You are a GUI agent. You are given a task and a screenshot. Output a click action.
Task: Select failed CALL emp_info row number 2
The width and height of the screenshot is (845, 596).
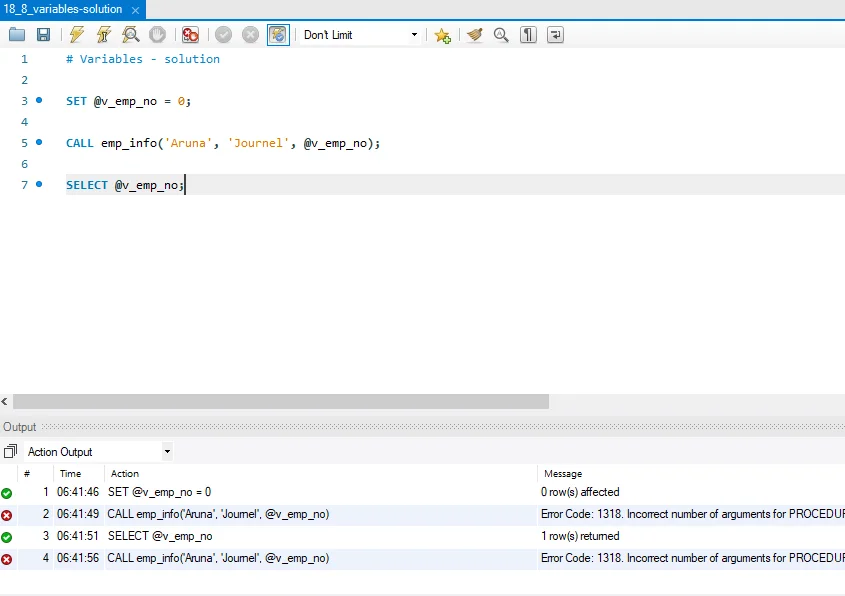coord(218,514)
